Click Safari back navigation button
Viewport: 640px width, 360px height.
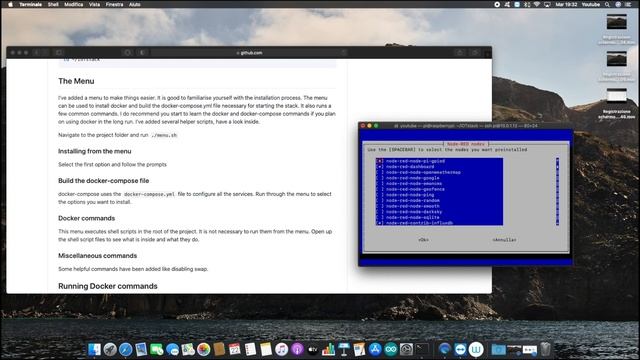pos(37,53)
